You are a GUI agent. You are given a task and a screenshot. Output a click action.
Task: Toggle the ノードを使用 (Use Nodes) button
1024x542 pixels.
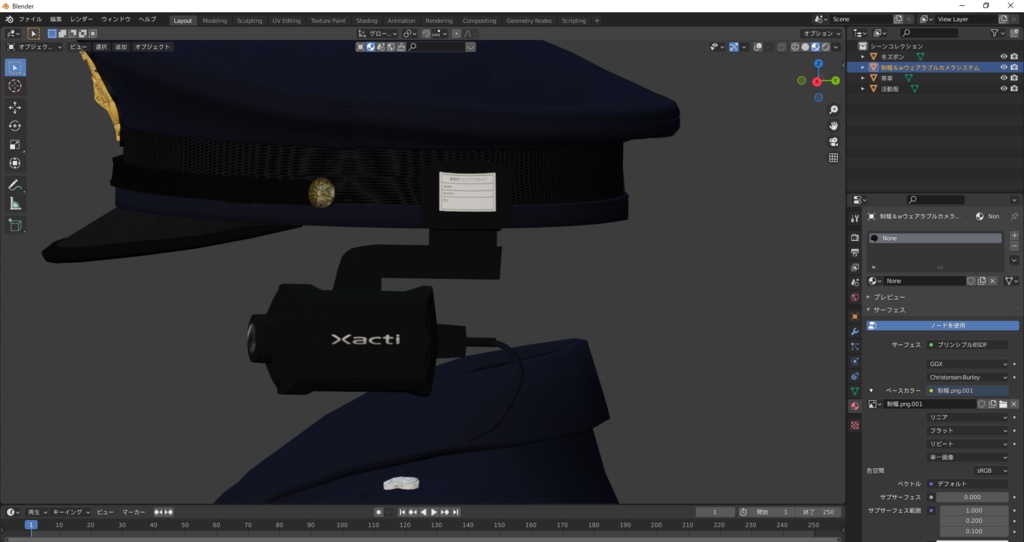pos(942,325)
